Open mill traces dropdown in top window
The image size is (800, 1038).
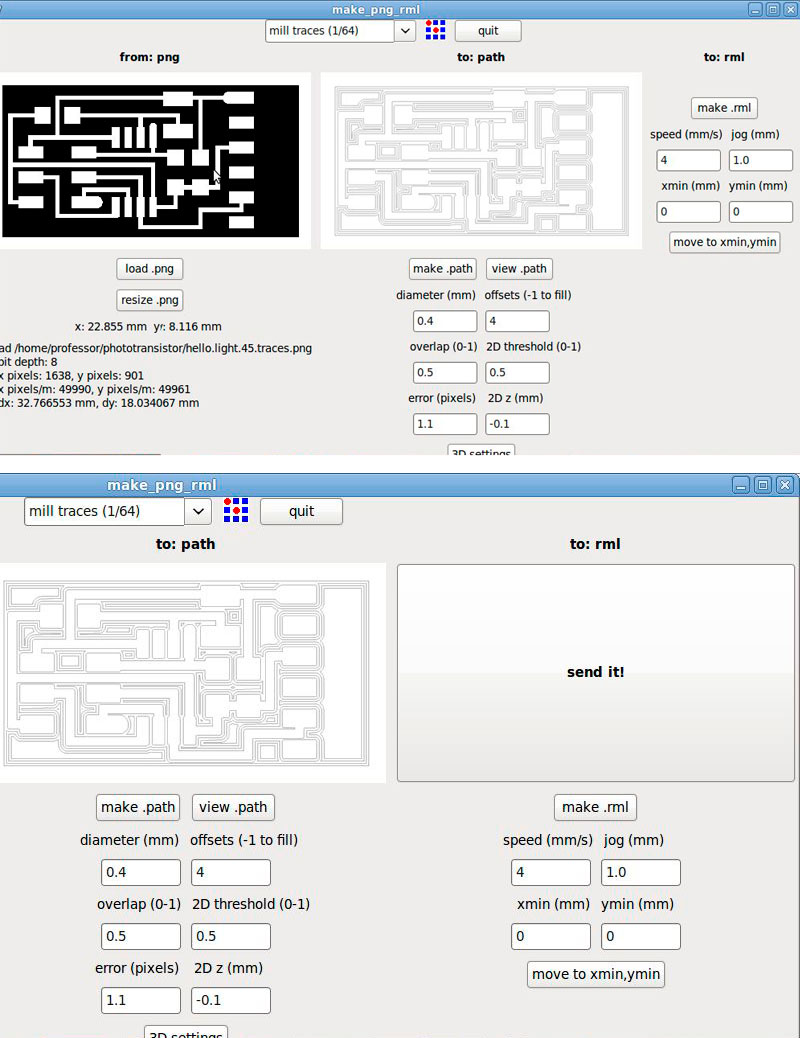(405, 30)
